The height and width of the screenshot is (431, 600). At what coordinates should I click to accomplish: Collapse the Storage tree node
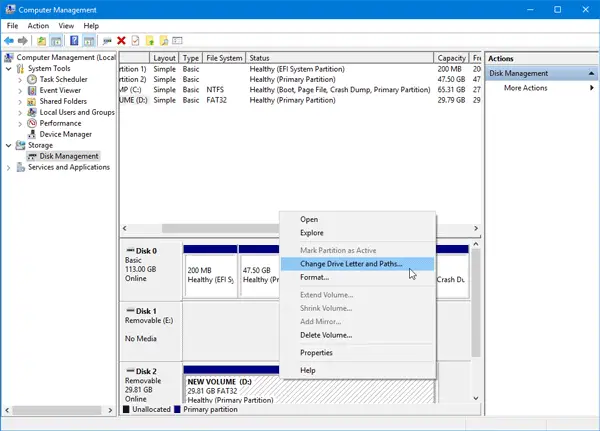8,145
